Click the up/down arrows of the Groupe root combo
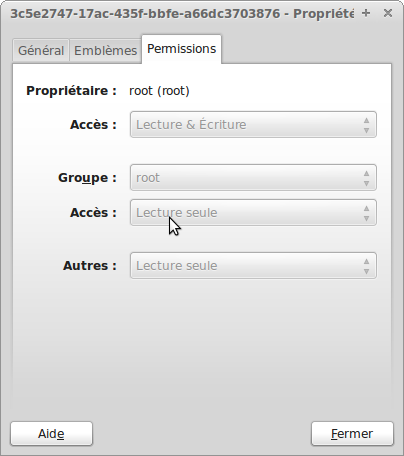The height and width of the screenshot is (456, 404). click(366, 178)
